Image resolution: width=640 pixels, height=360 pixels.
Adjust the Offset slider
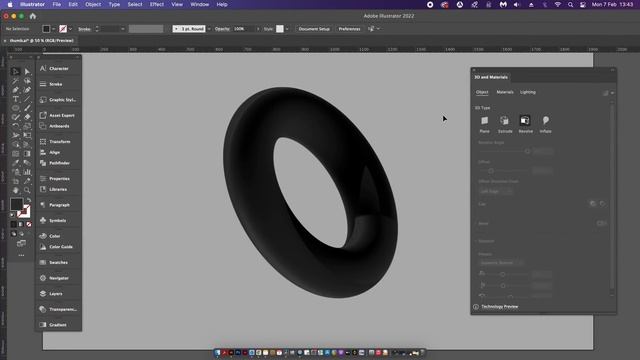point(491,171)
